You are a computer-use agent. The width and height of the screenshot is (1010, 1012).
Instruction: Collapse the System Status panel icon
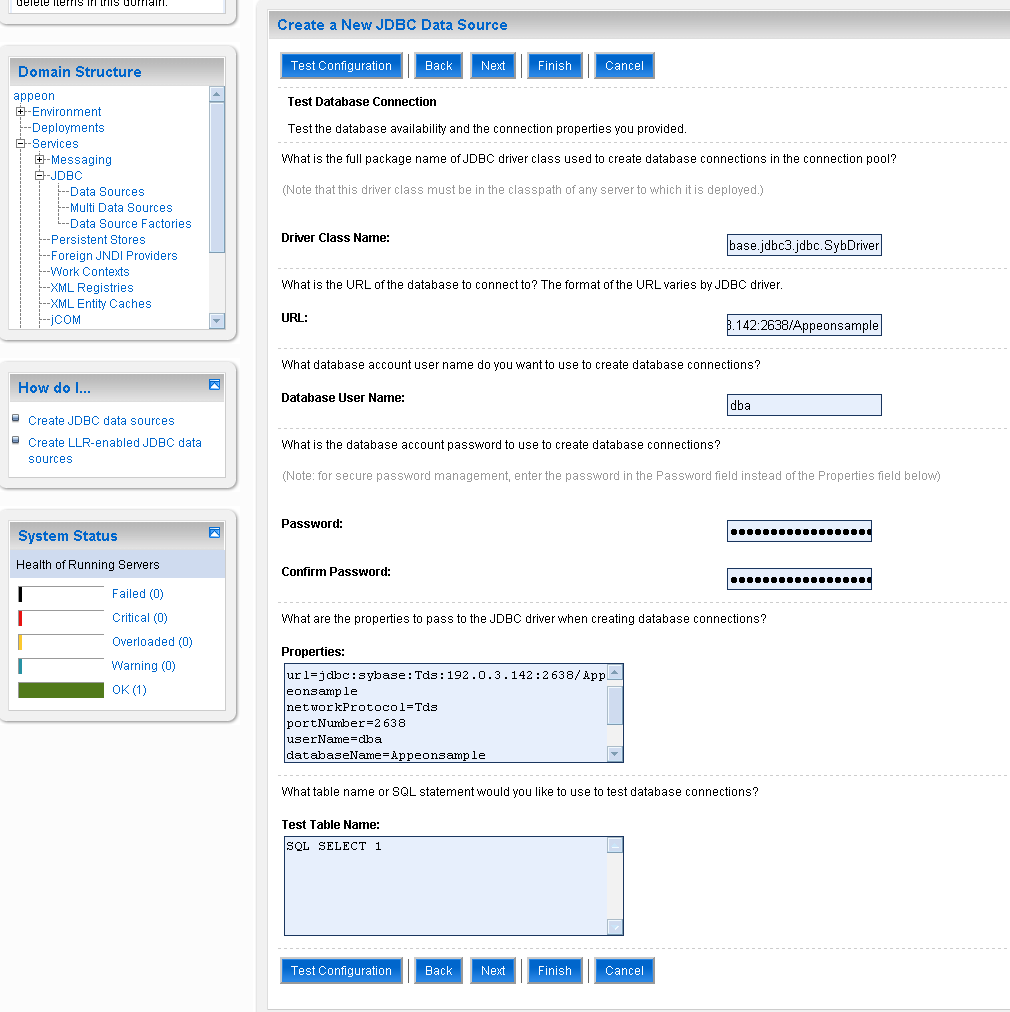click(214, 533)
